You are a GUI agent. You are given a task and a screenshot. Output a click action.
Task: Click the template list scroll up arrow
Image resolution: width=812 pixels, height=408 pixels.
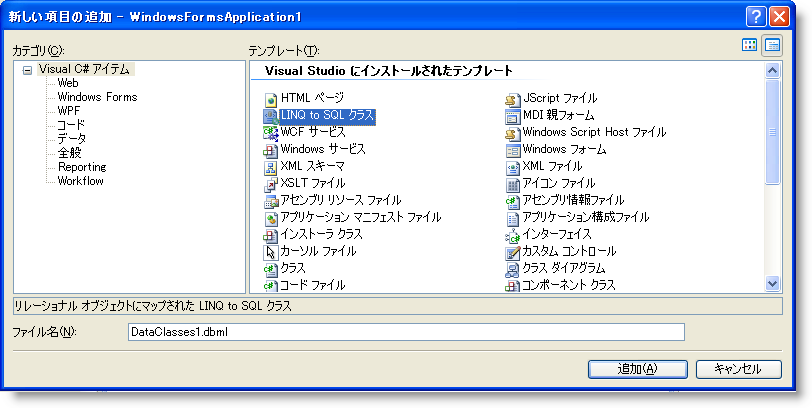772,70
